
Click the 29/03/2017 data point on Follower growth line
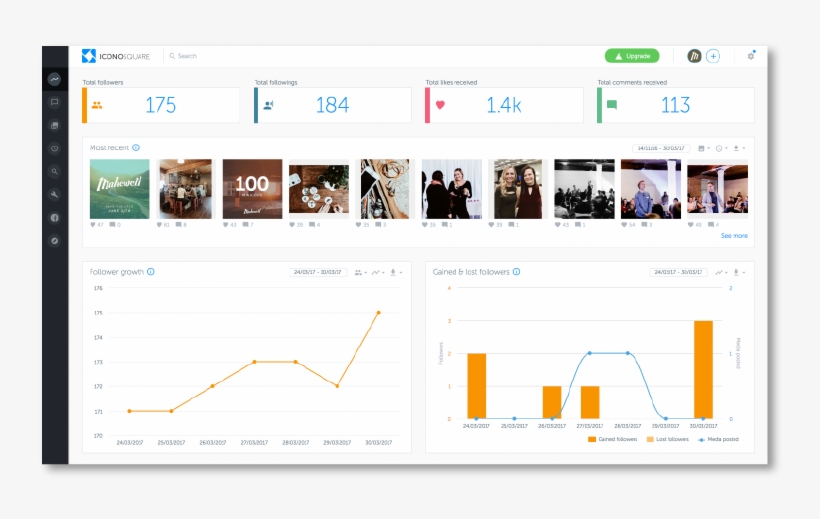[x=337, y=386]
